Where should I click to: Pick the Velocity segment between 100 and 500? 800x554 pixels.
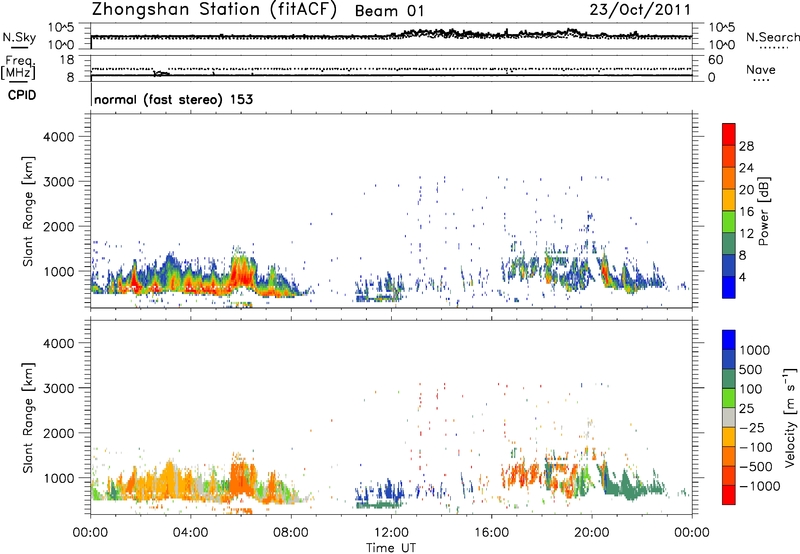click(729, 379)
